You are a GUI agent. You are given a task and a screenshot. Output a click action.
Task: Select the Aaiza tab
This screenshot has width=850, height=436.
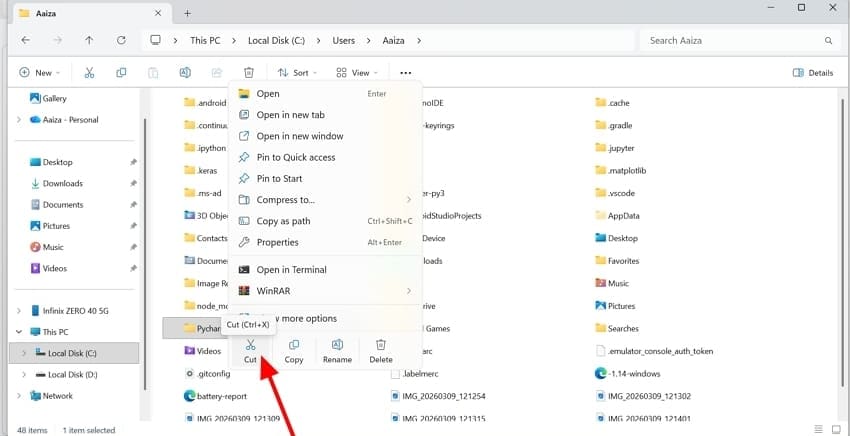point(91,13)
